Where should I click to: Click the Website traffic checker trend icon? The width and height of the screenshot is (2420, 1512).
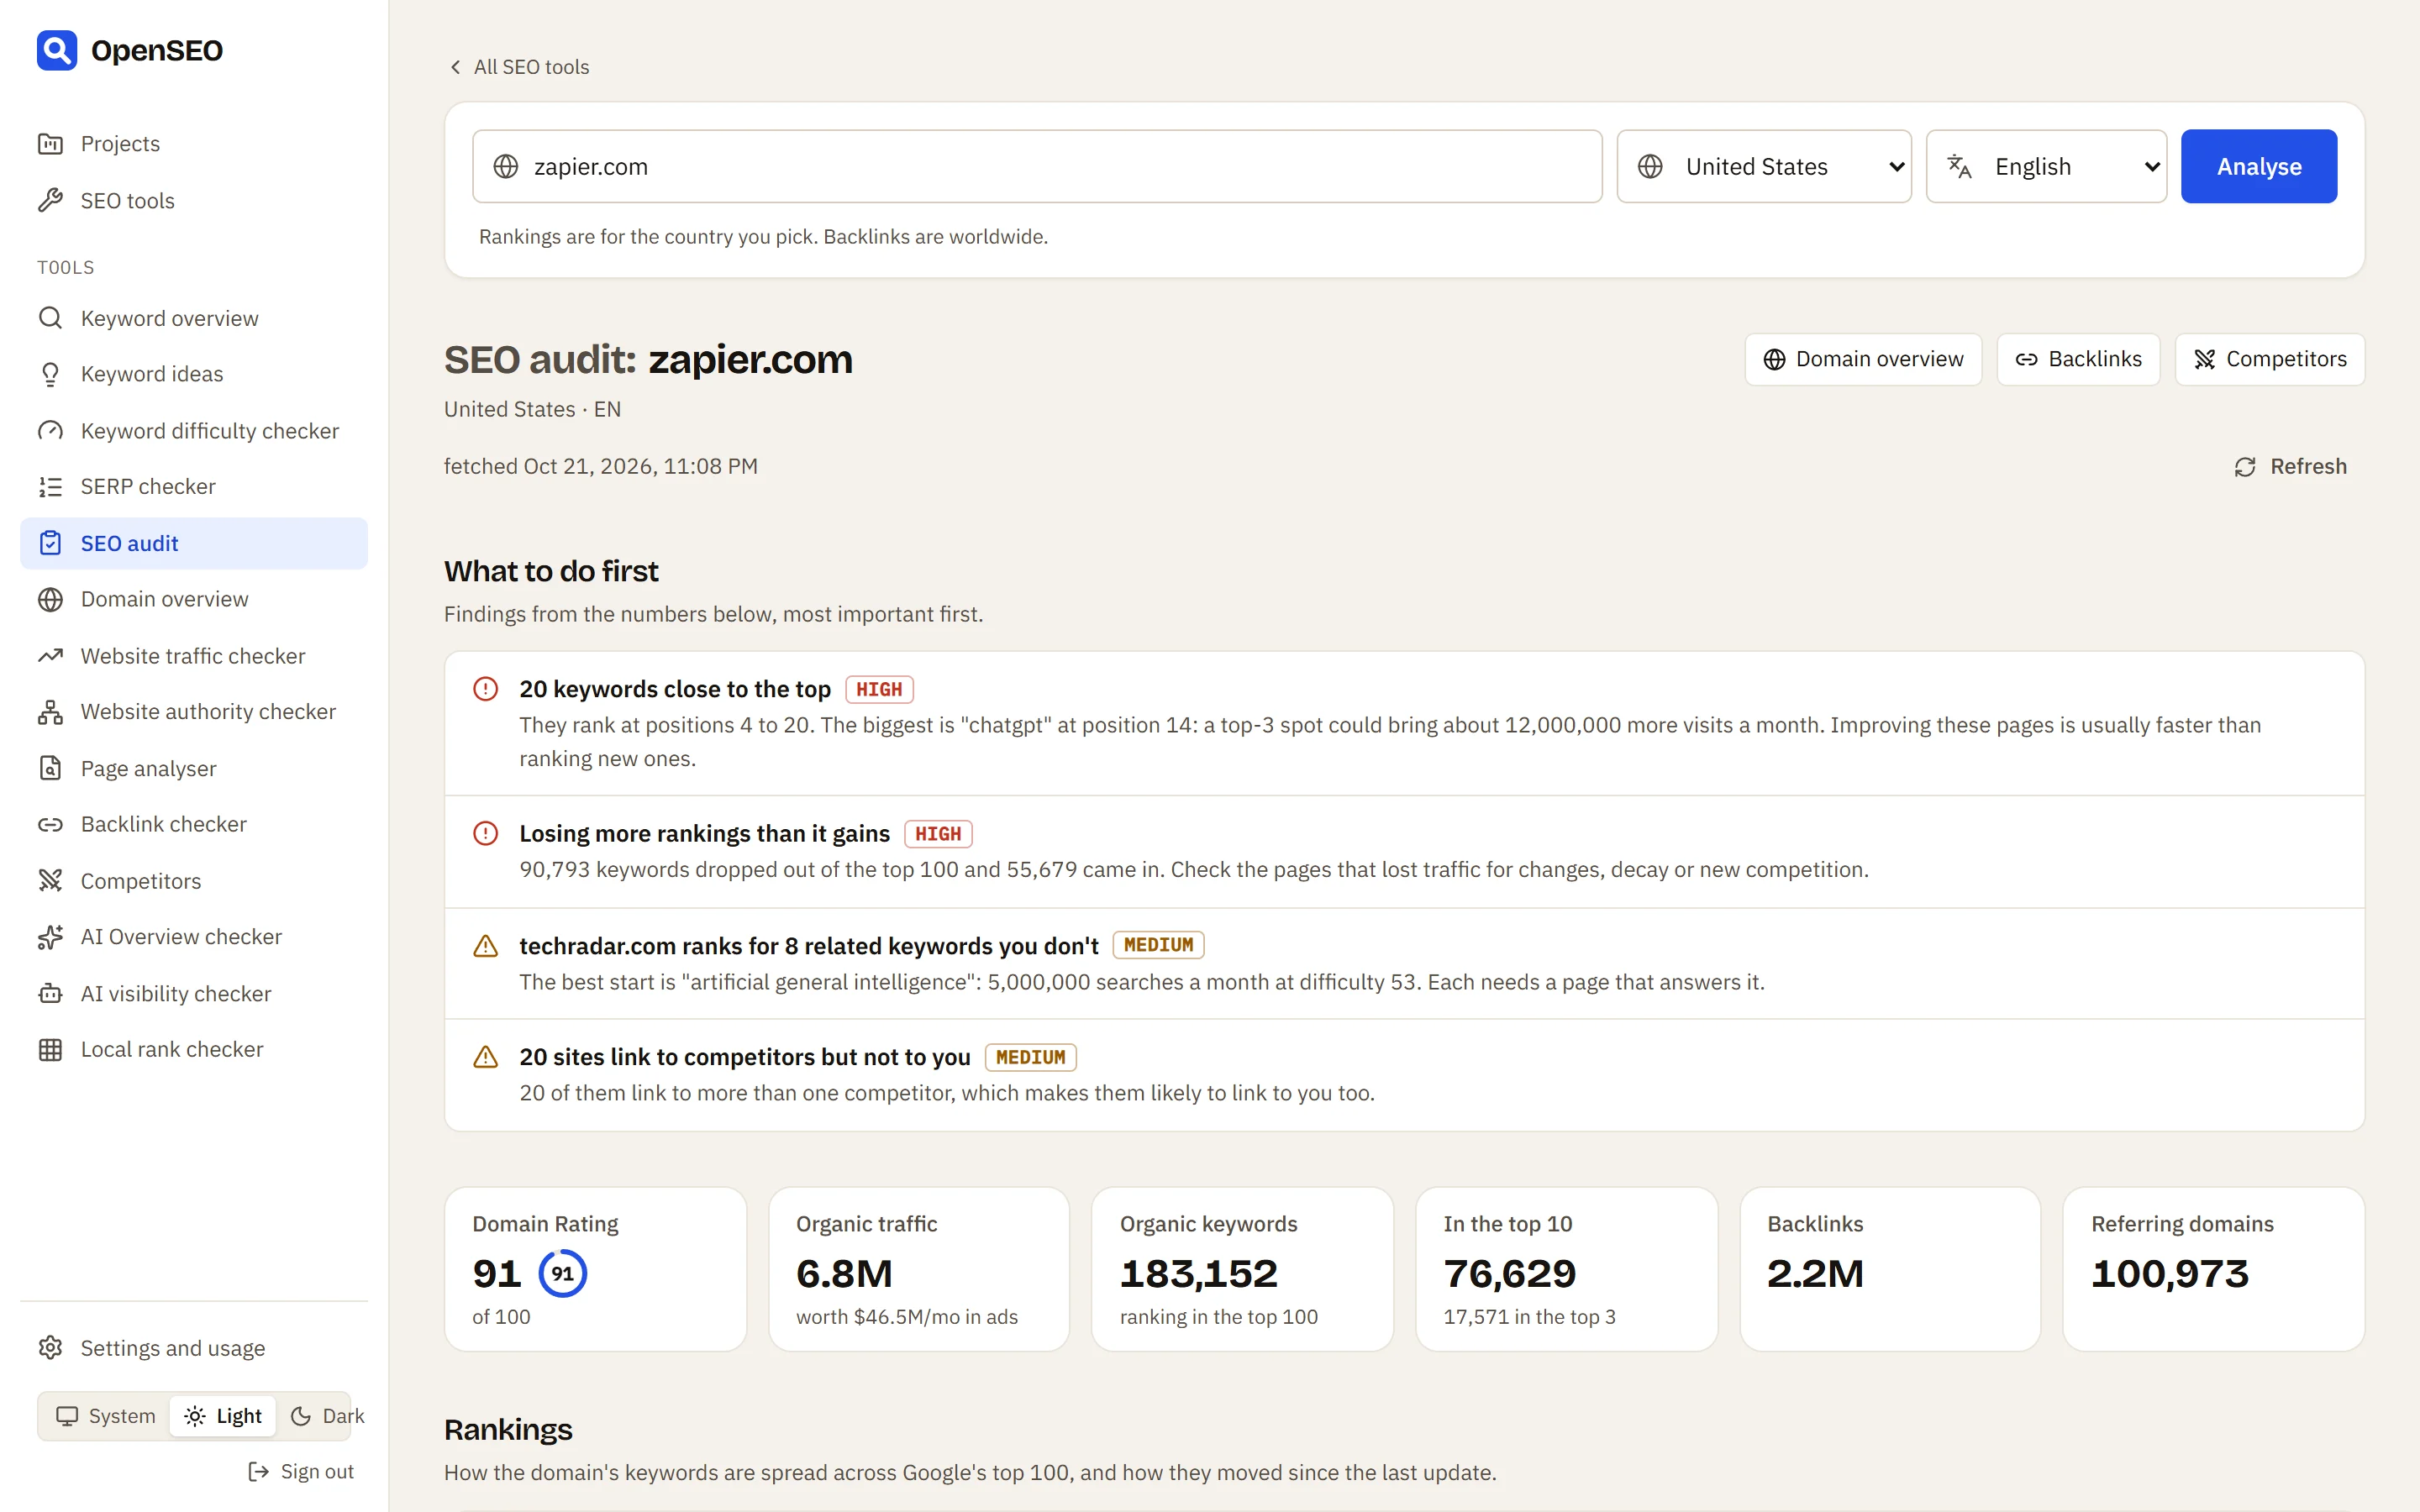(50, 656)
